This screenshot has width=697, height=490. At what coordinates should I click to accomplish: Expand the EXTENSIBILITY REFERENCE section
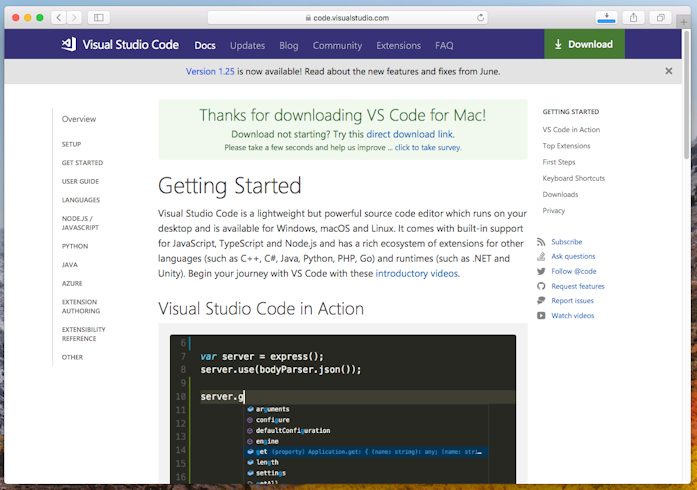(x=84, y=334)
